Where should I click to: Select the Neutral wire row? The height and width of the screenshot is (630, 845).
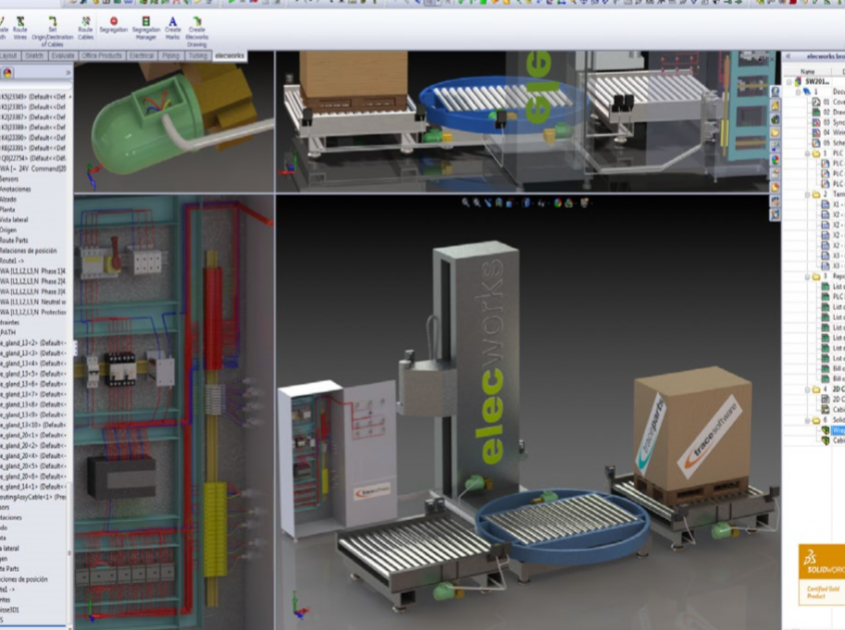tap(33, 302)
